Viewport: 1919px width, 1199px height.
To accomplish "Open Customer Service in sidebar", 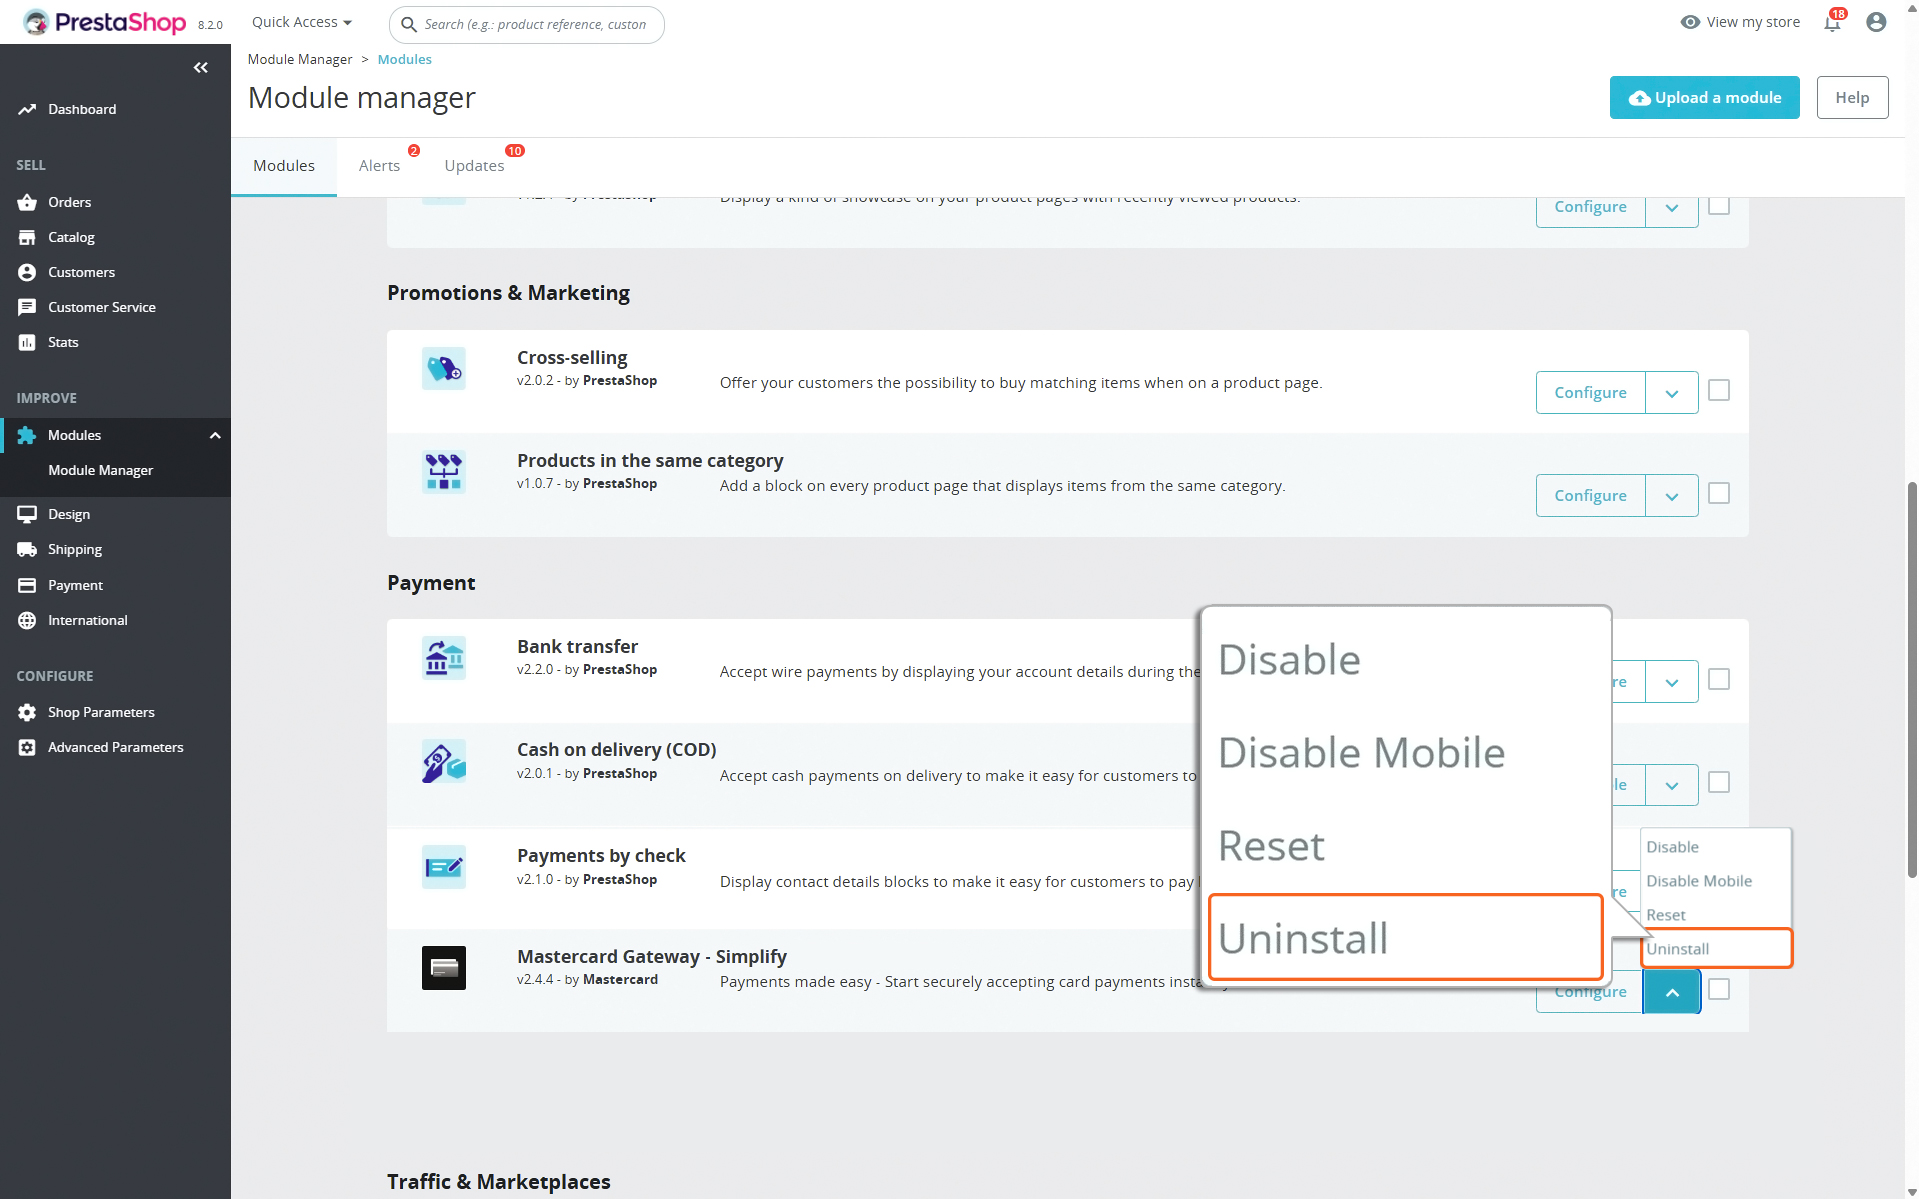I will [101, 307].
